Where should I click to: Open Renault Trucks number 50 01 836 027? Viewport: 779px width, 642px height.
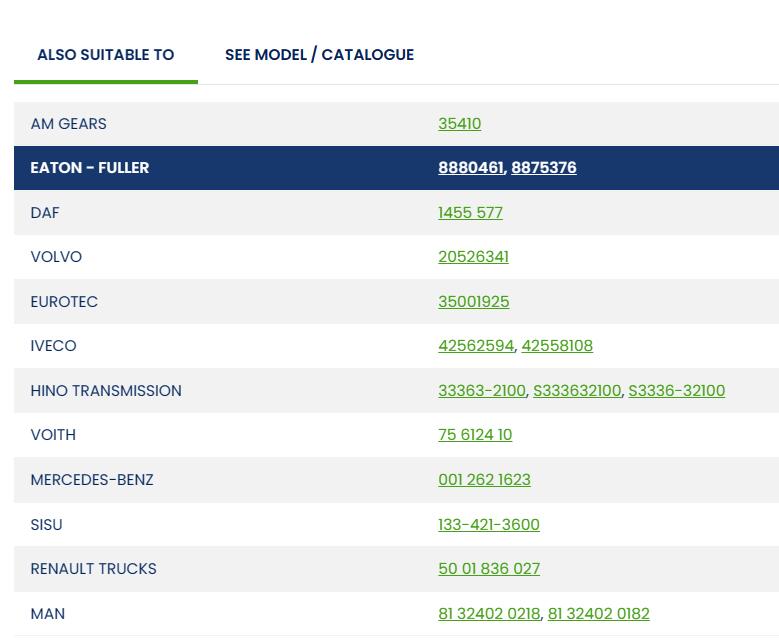[x=489, y=569]
